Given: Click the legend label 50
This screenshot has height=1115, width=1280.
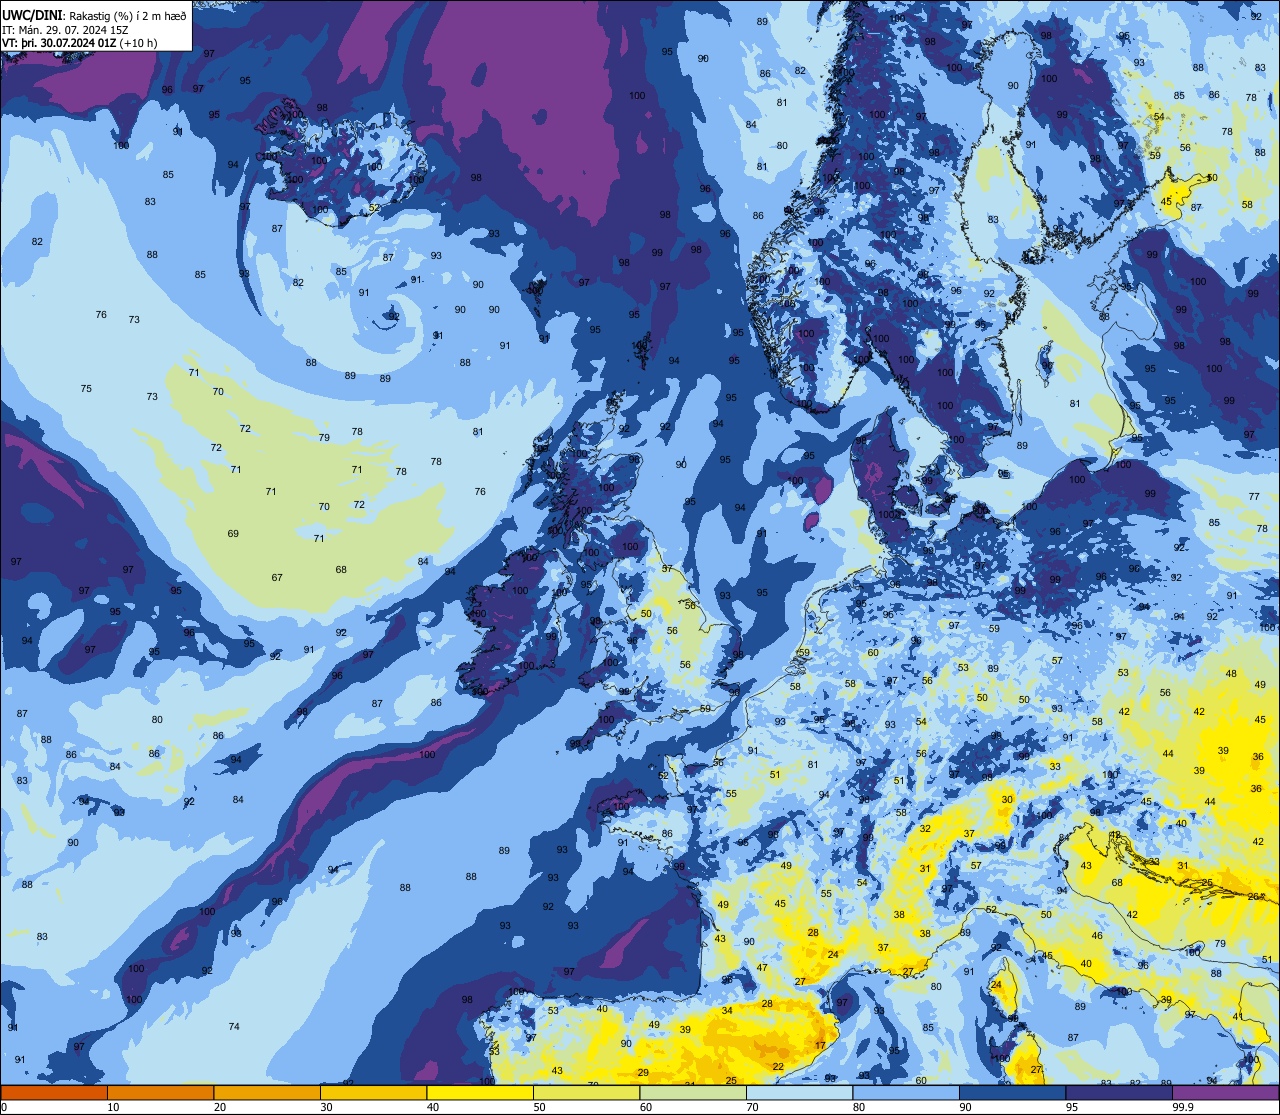Looking at the screenshot, I should [539, 1107].
